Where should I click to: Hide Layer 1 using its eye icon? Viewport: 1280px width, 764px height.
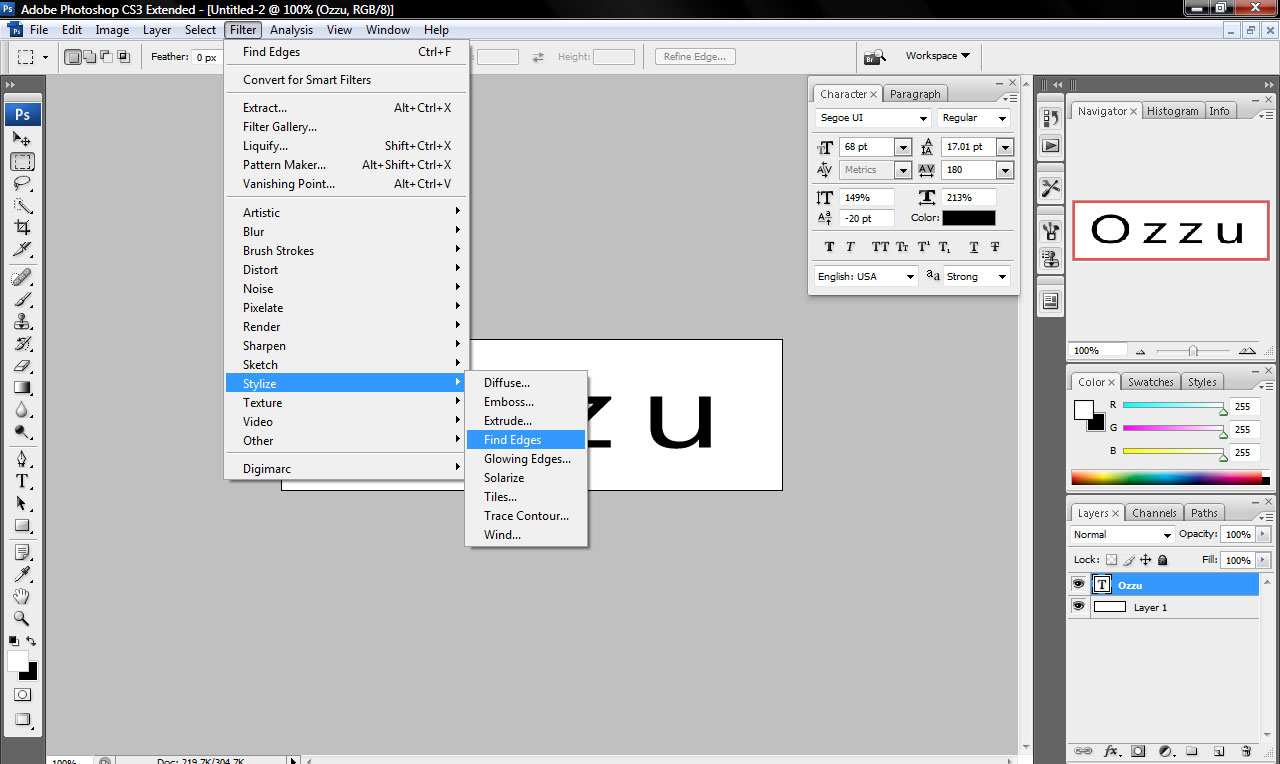pyautogui.click(x=1078, y=606)
